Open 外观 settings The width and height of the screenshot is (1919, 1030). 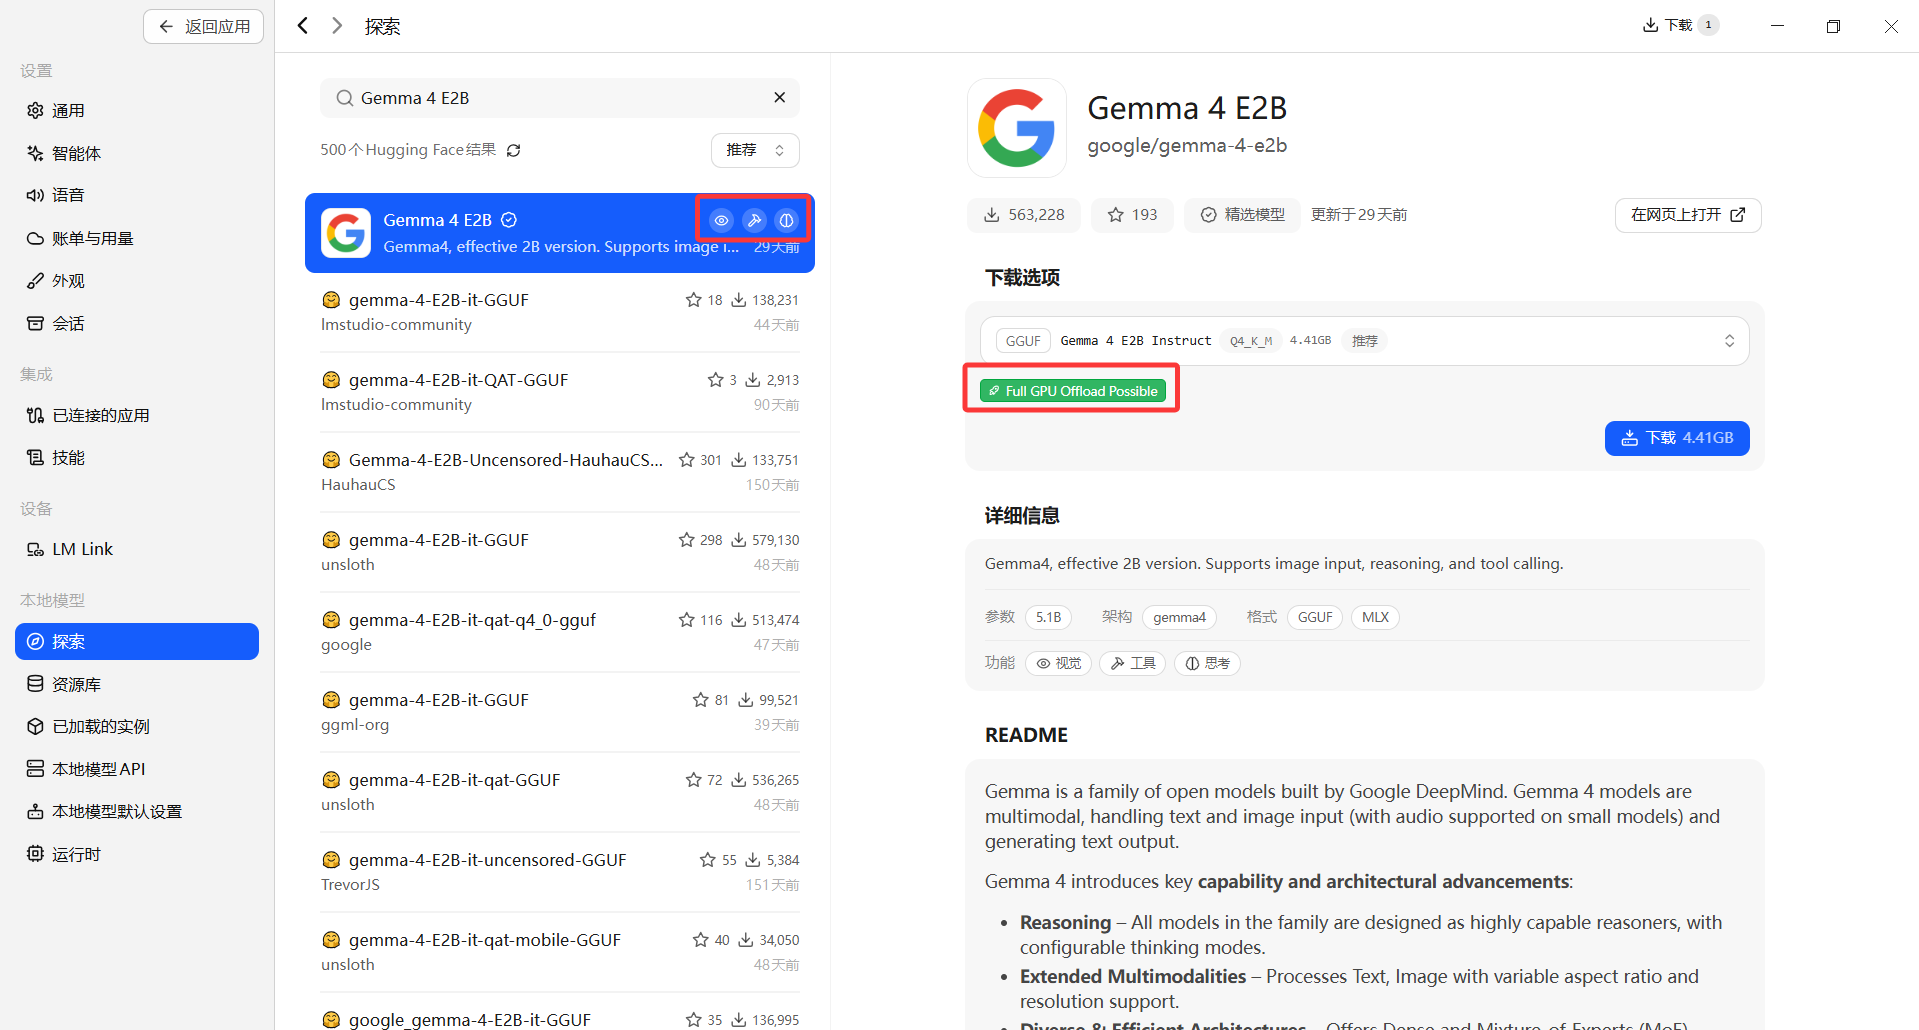coord(137,281)
